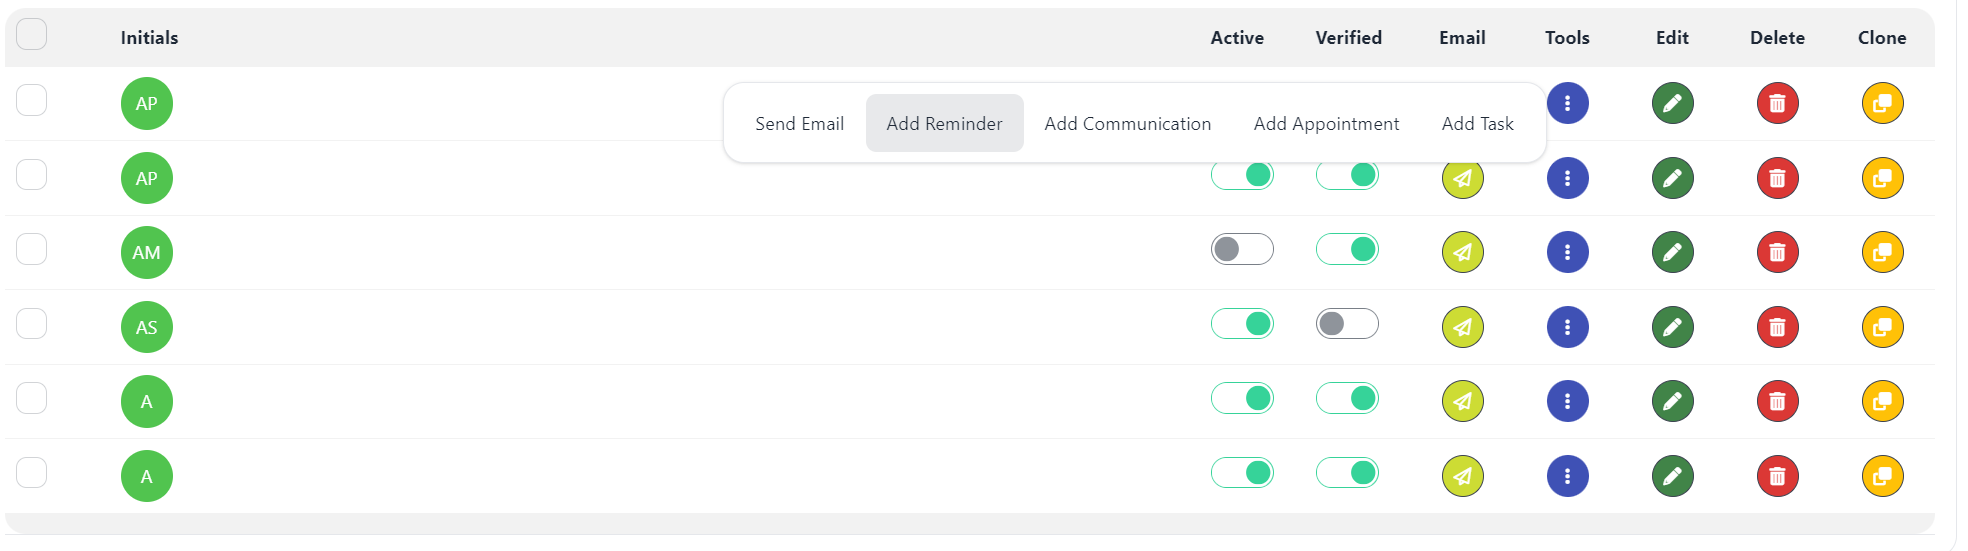This screenshot has width=1968, height=551.
Task: Tick the select-all checkbox in header
Action: point(32,34)
